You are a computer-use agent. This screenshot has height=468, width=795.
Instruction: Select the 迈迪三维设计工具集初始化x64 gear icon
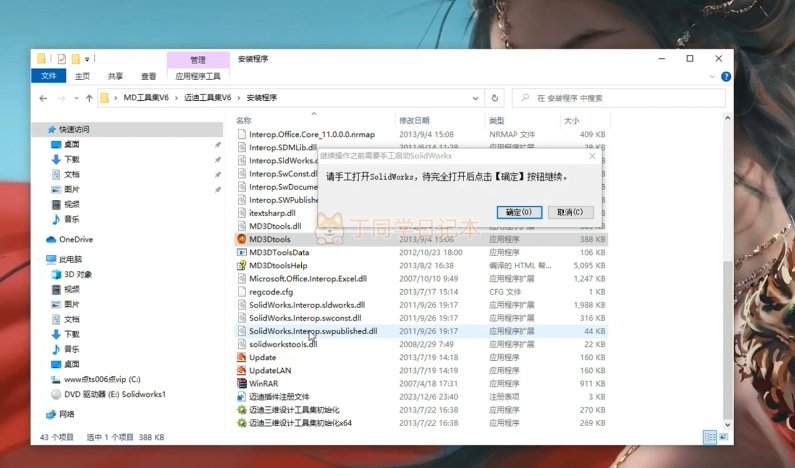(241, 422)
